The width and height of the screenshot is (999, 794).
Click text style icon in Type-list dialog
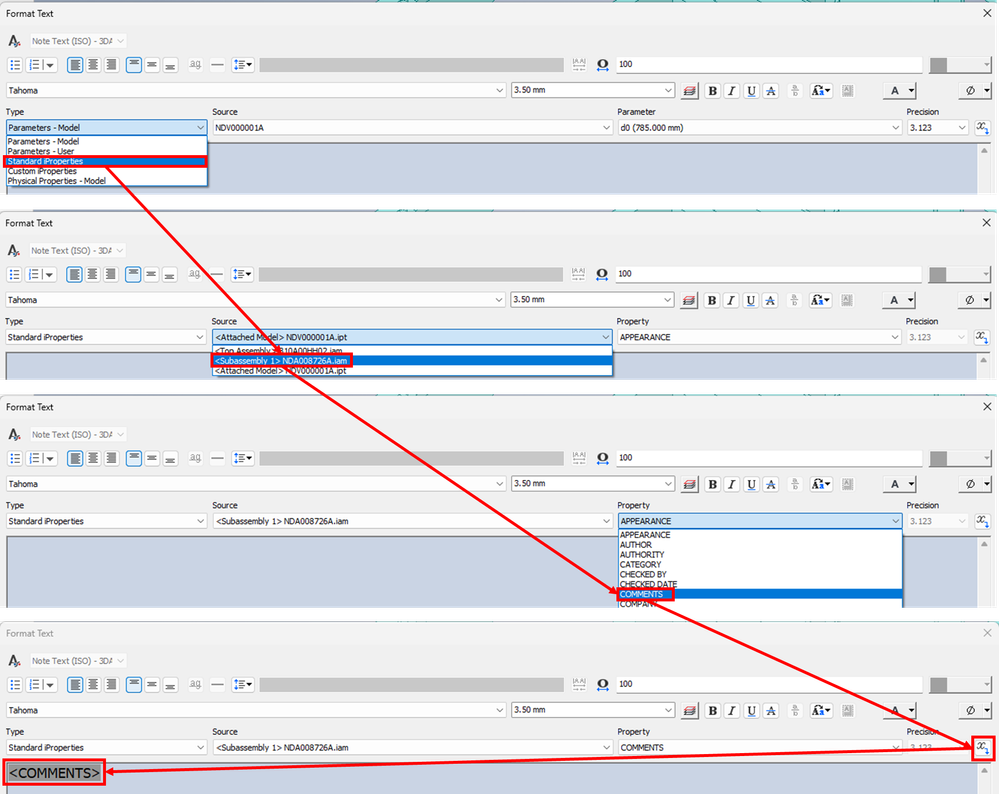pyautogui.click(x=14, y=41)
